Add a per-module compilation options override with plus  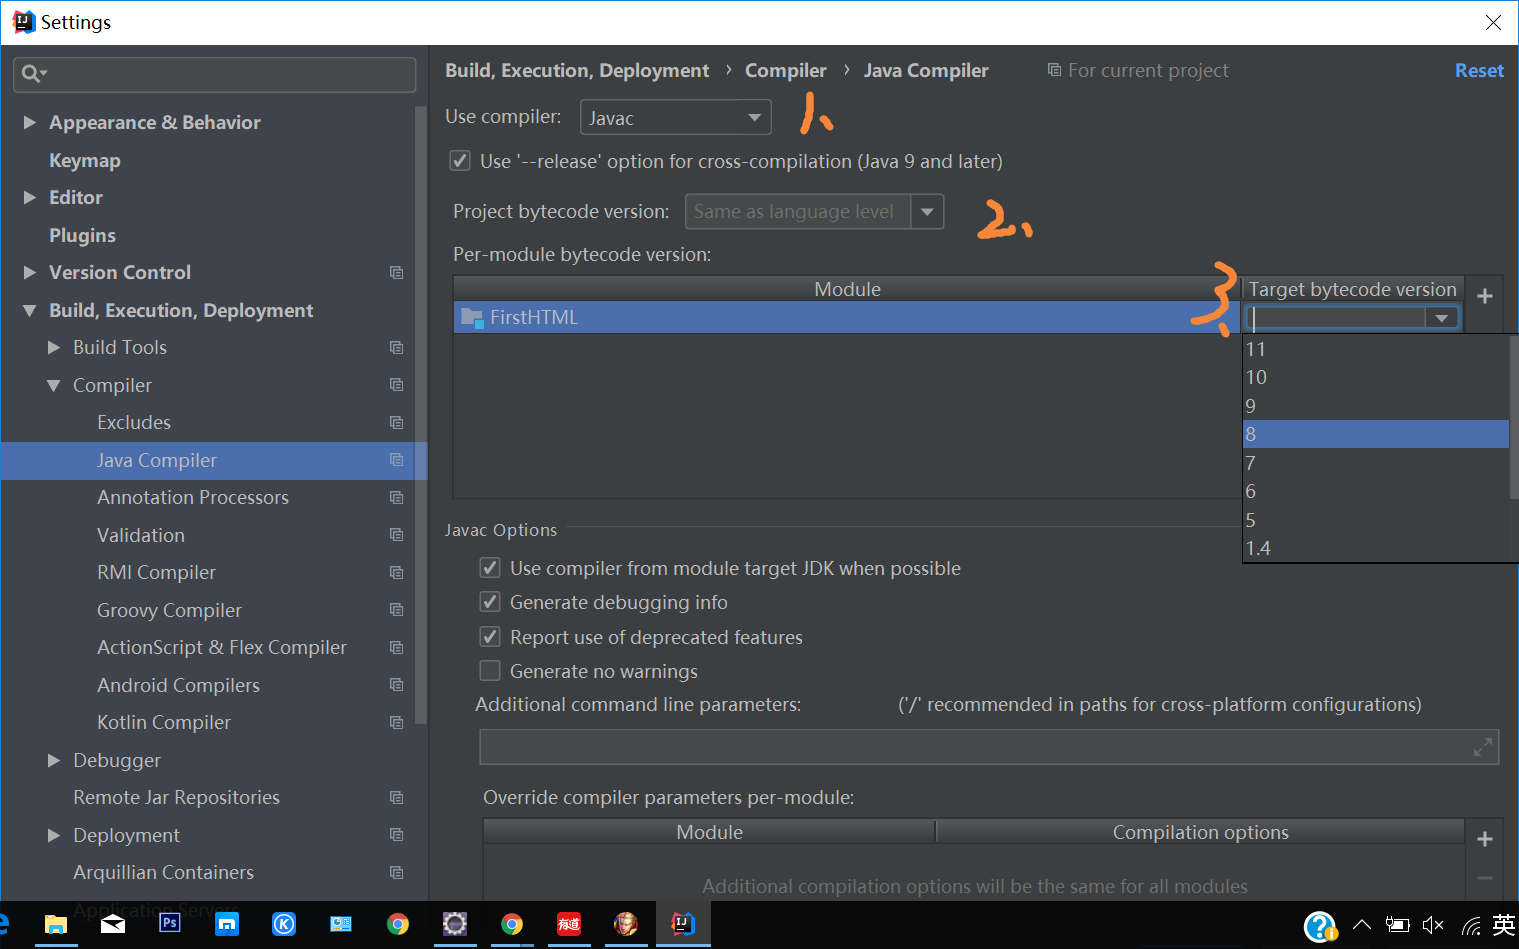[1485, 839]
